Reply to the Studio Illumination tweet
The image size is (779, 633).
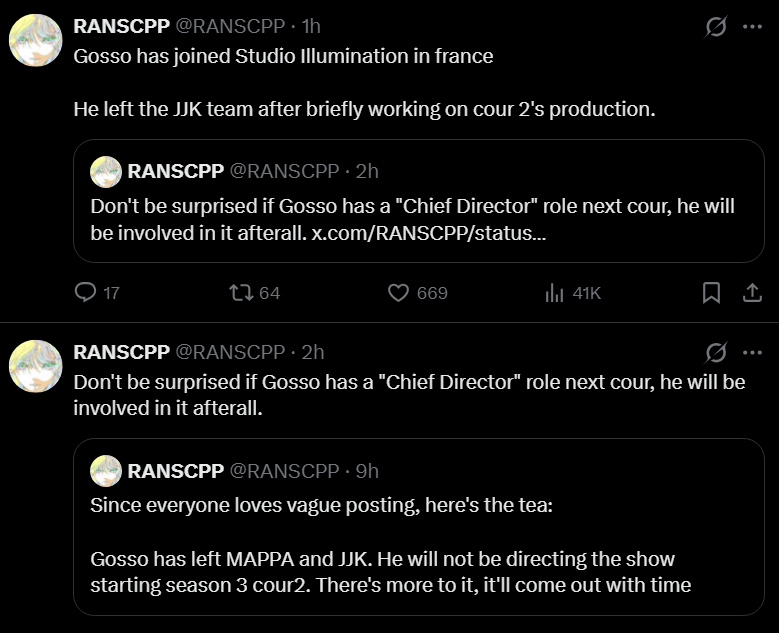(x=87, y=292)
